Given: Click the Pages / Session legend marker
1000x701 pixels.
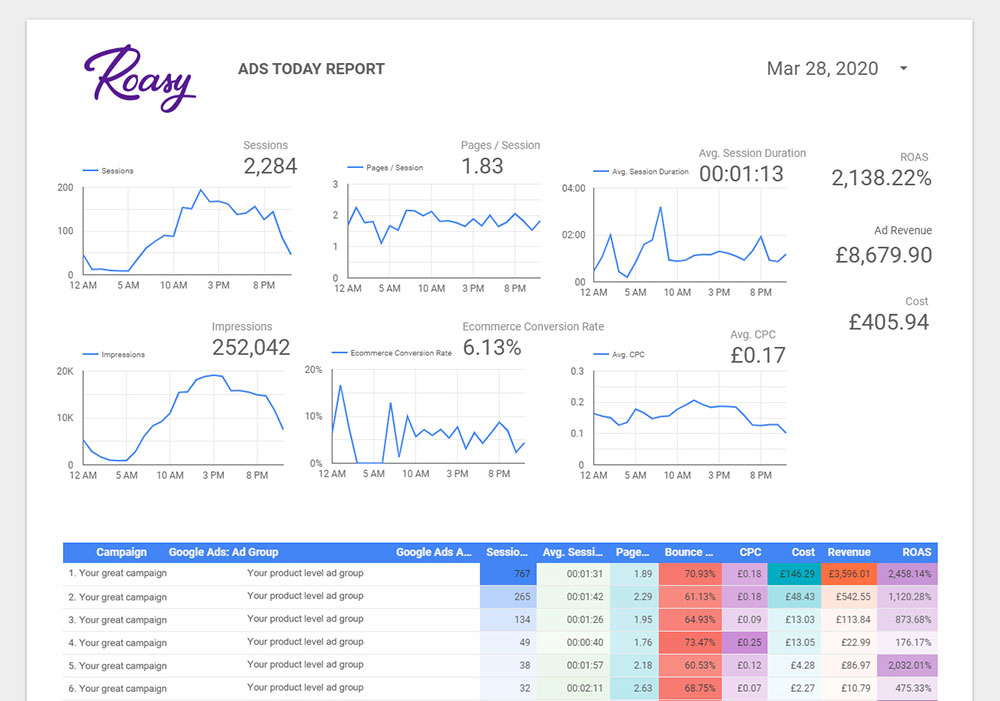Looking at the screenshot, I should coord(355,168).
